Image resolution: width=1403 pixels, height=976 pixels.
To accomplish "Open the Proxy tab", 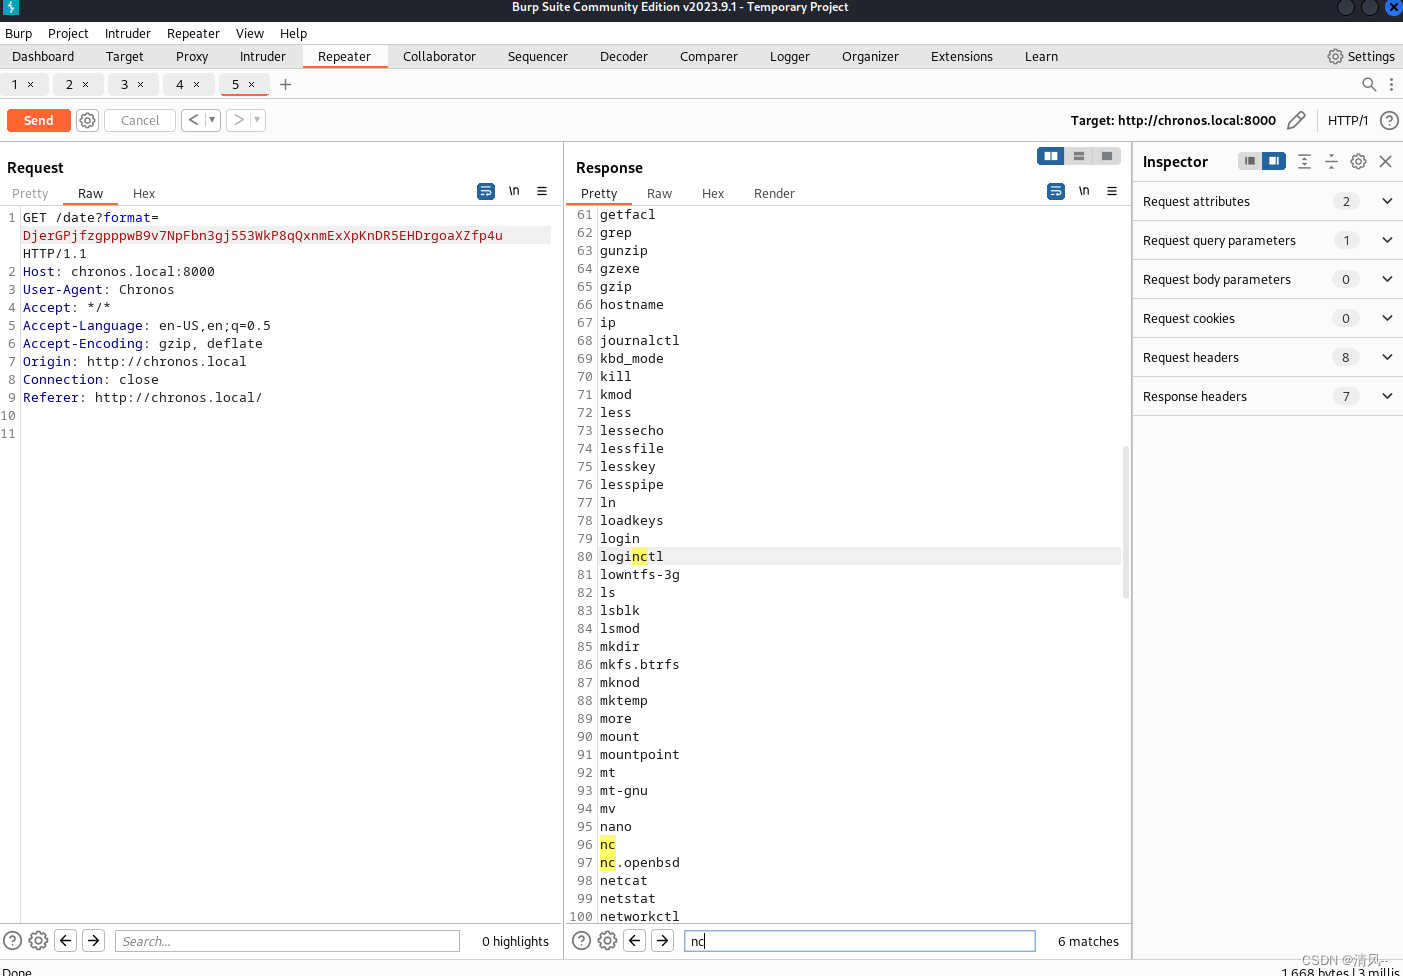I will (192, 56).
